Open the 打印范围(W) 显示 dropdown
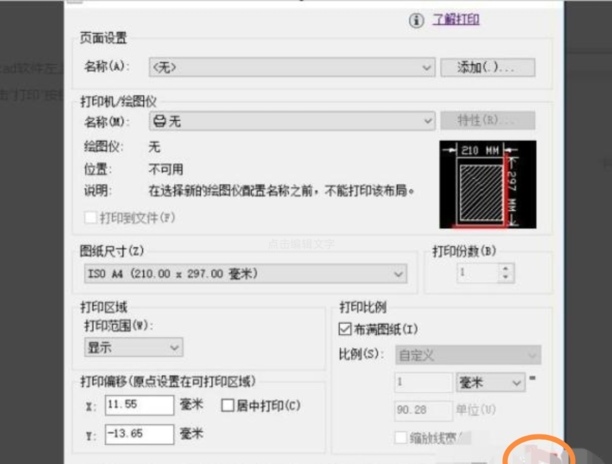 tap(133, 347)
